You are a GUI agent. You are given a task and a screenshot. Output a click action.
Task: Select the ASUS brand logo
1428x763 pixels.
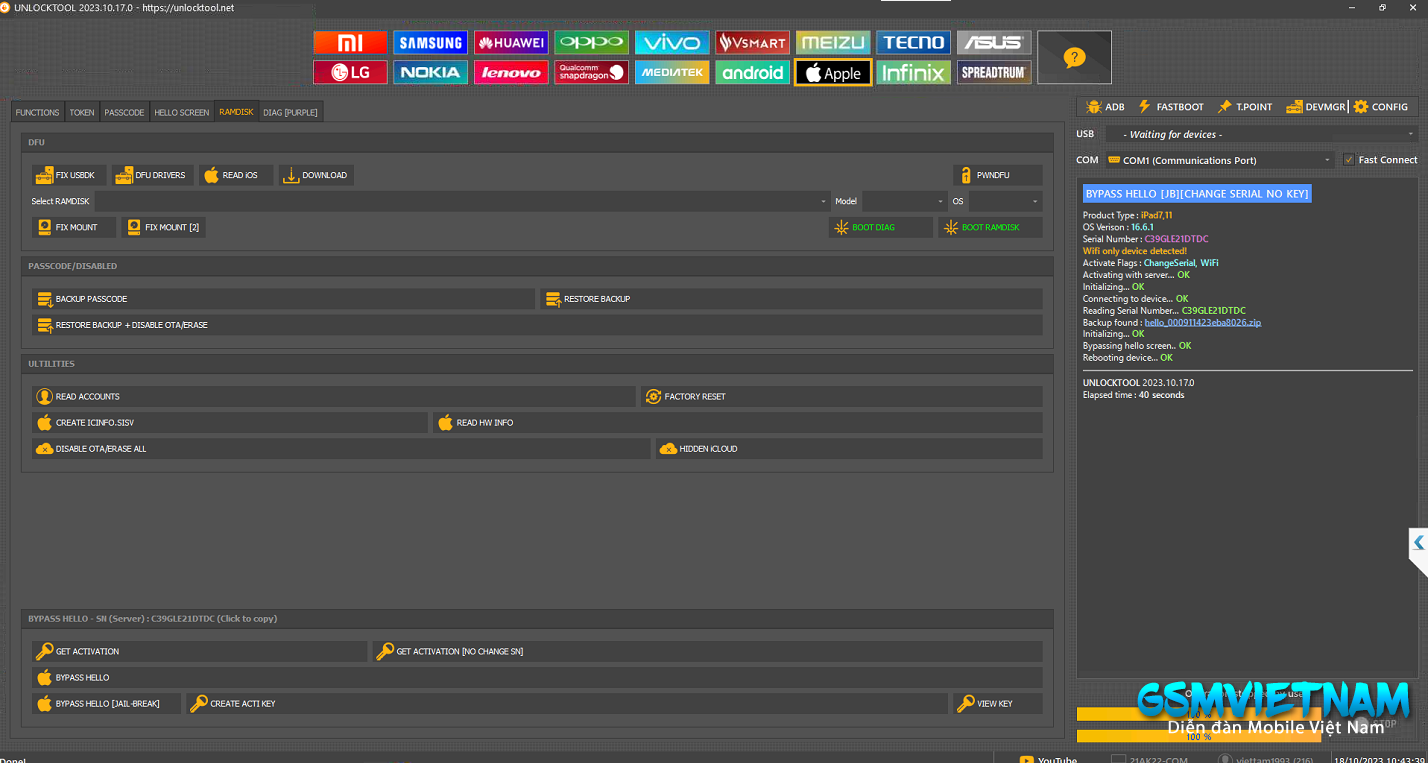coord(994,42)
